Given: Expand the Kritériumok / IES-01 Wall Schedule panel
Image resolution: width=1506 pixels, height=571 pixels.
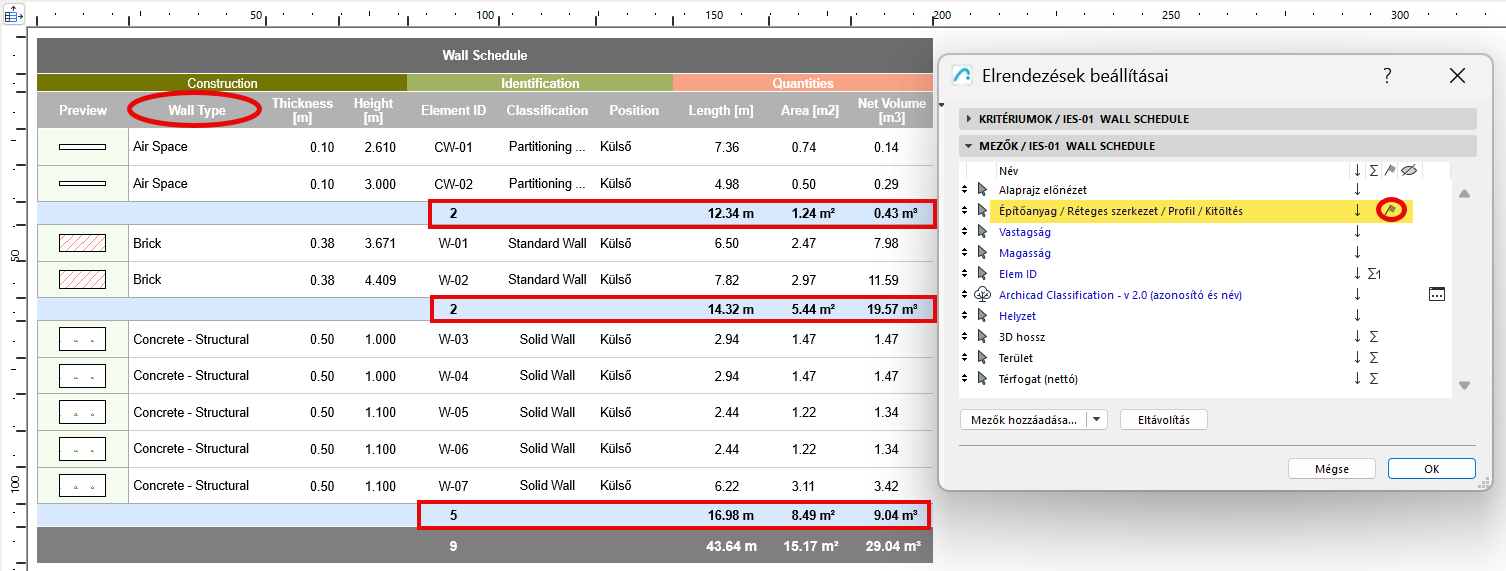Looking at the screenshot, I should (x=969, y=119).
